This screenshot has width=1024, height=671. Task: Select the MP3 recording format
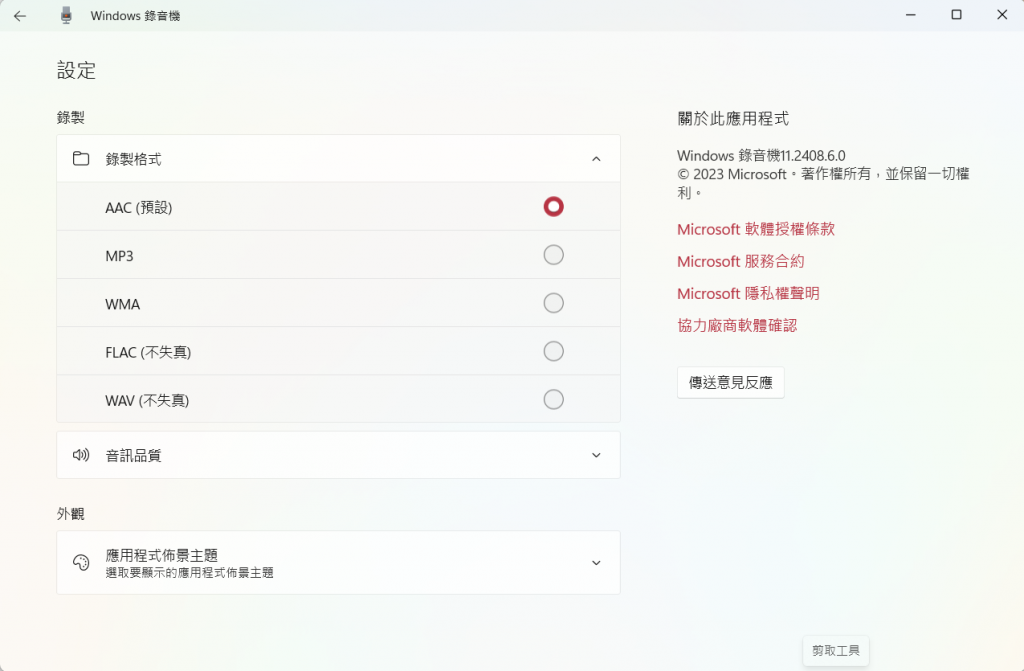pyautogui.click(x=553, y=255)
